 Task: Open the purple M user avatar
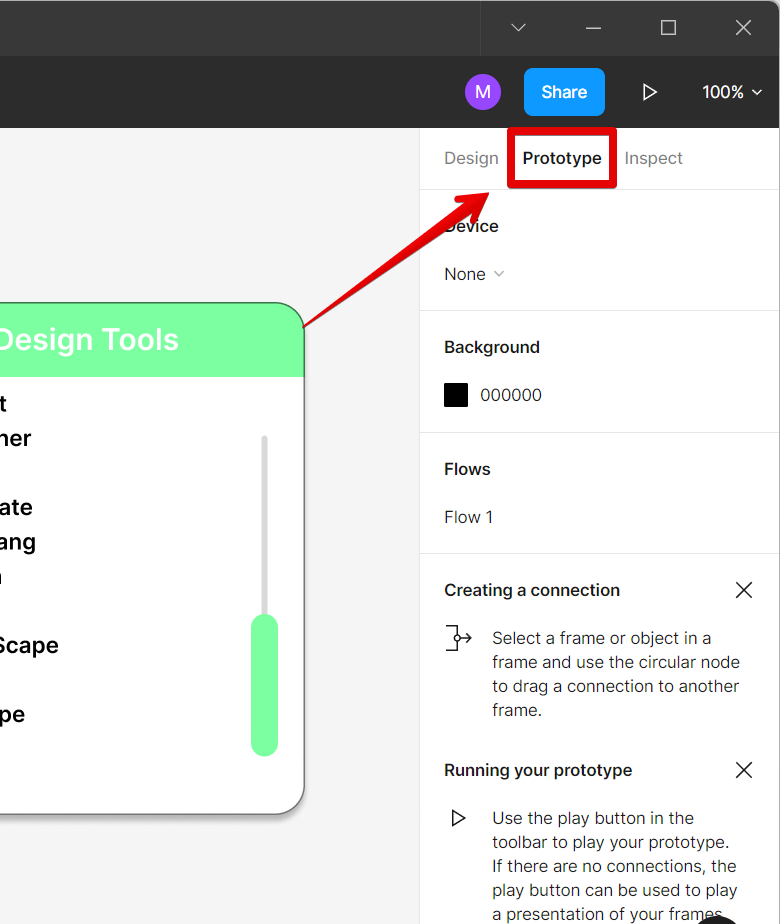482,92
